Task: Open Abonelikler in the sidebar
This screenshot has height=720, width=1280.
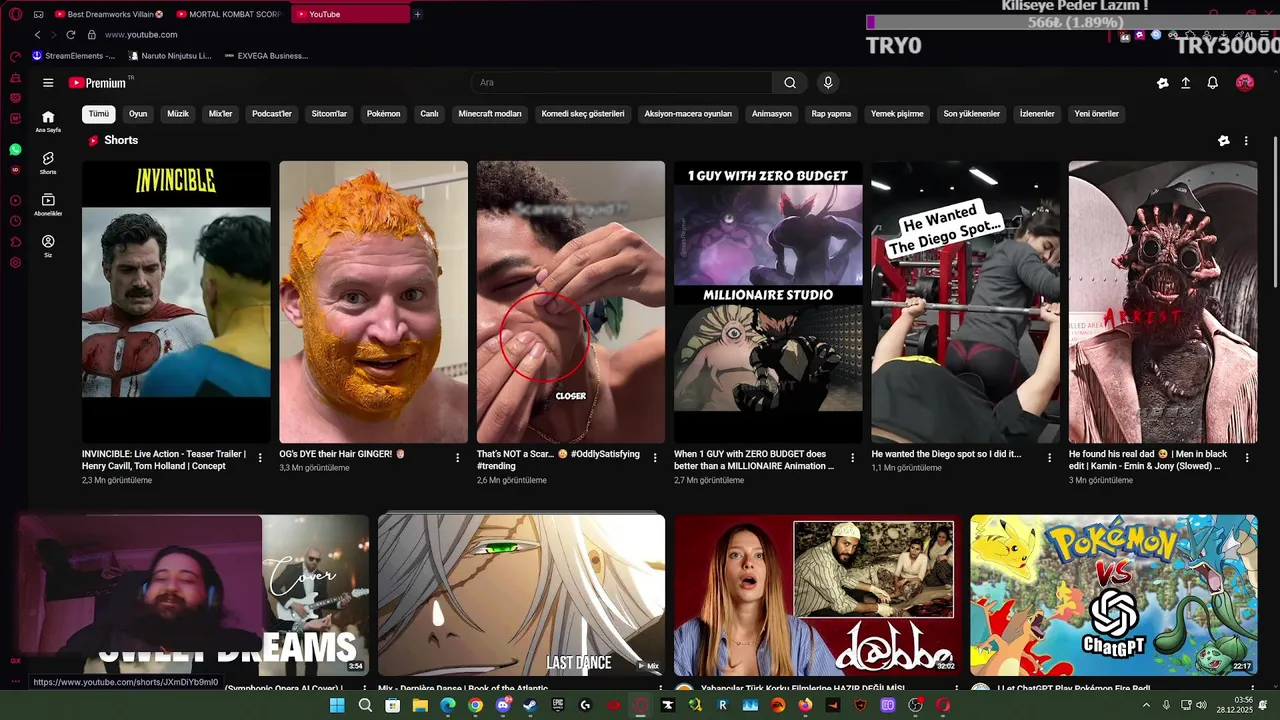Action: (x=48, y=204)
